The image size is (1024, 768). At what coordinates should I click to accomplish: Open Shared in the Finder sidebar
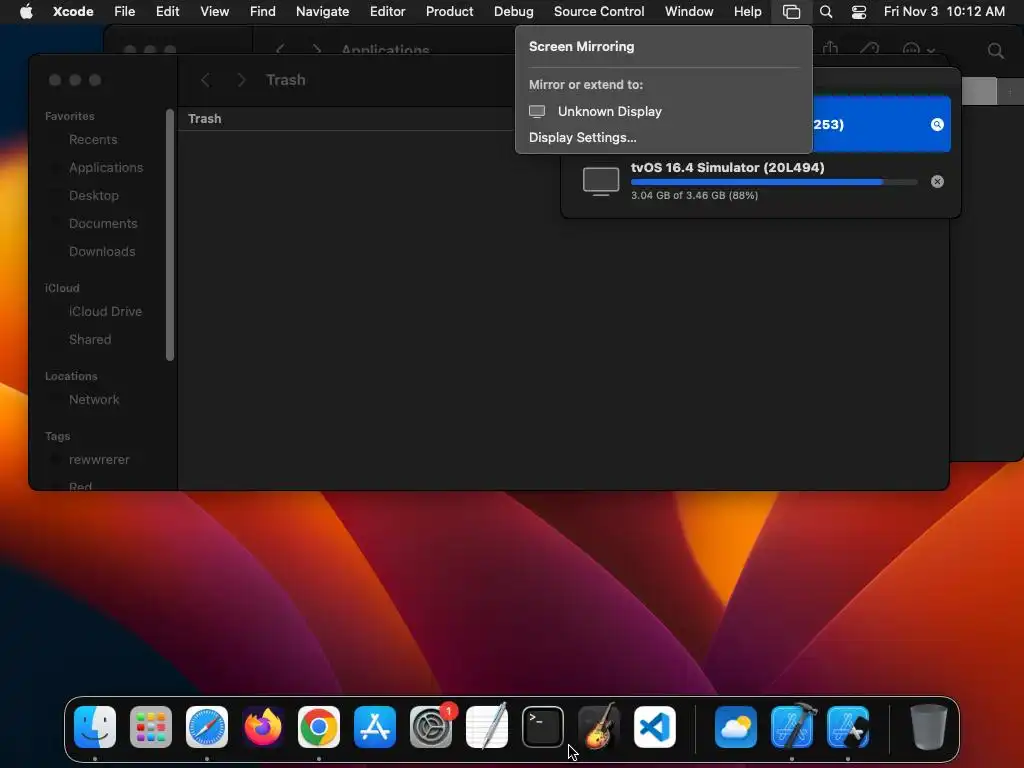(90, 340)
